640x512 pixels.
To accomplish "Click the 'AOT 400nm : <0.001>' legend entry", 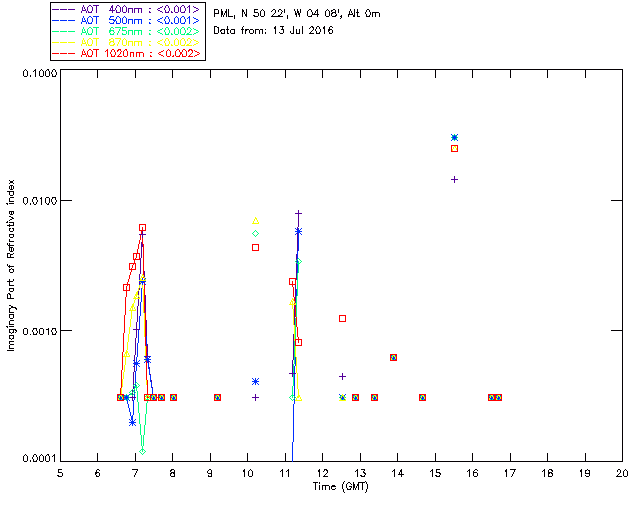I will click(127, 9).
